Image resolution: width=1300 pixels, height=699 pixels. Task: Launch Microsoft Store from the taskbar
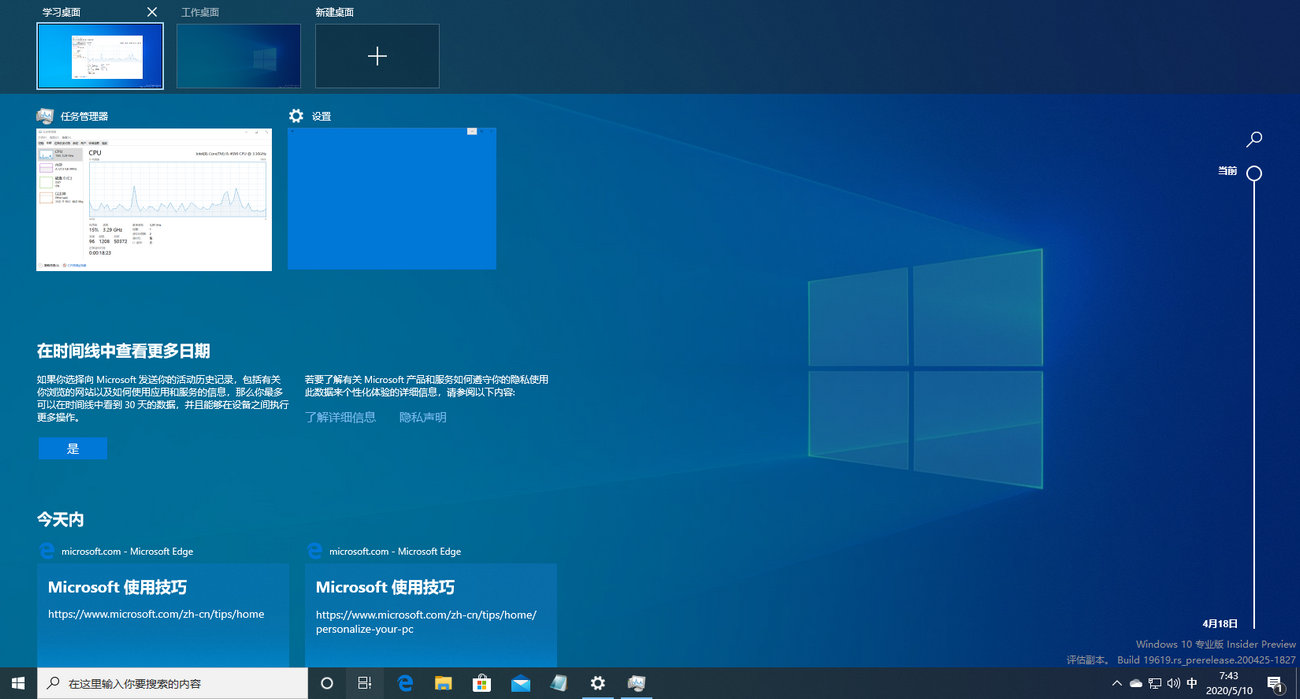[482, 683]
